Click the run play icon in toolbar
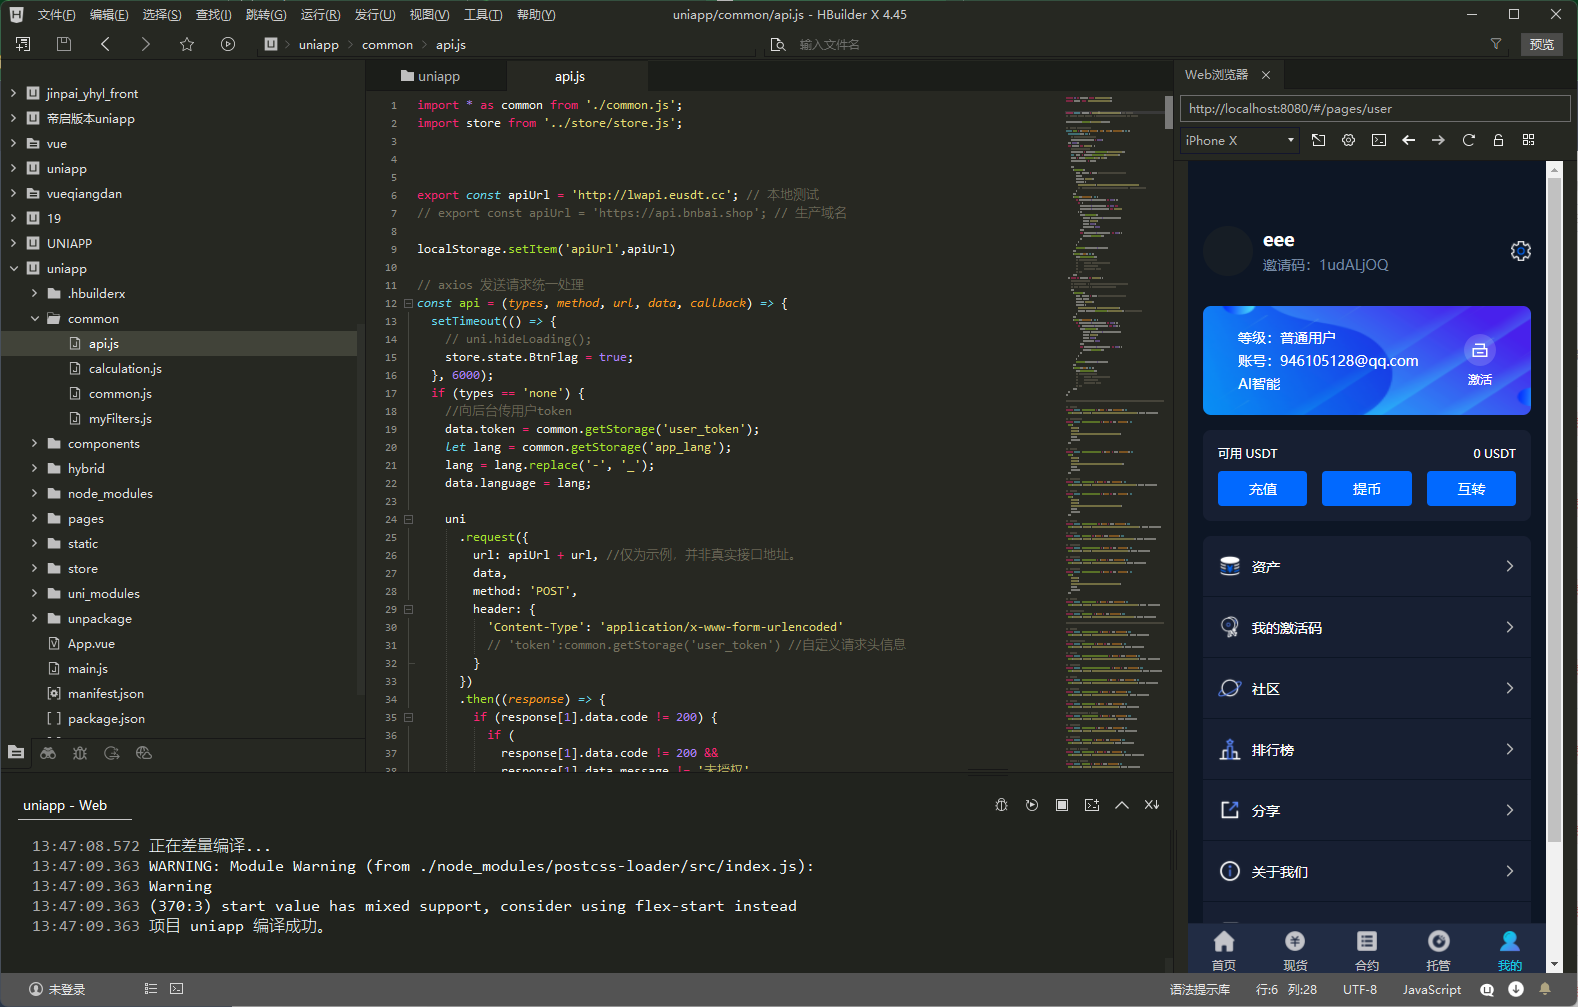 point(228,44)
